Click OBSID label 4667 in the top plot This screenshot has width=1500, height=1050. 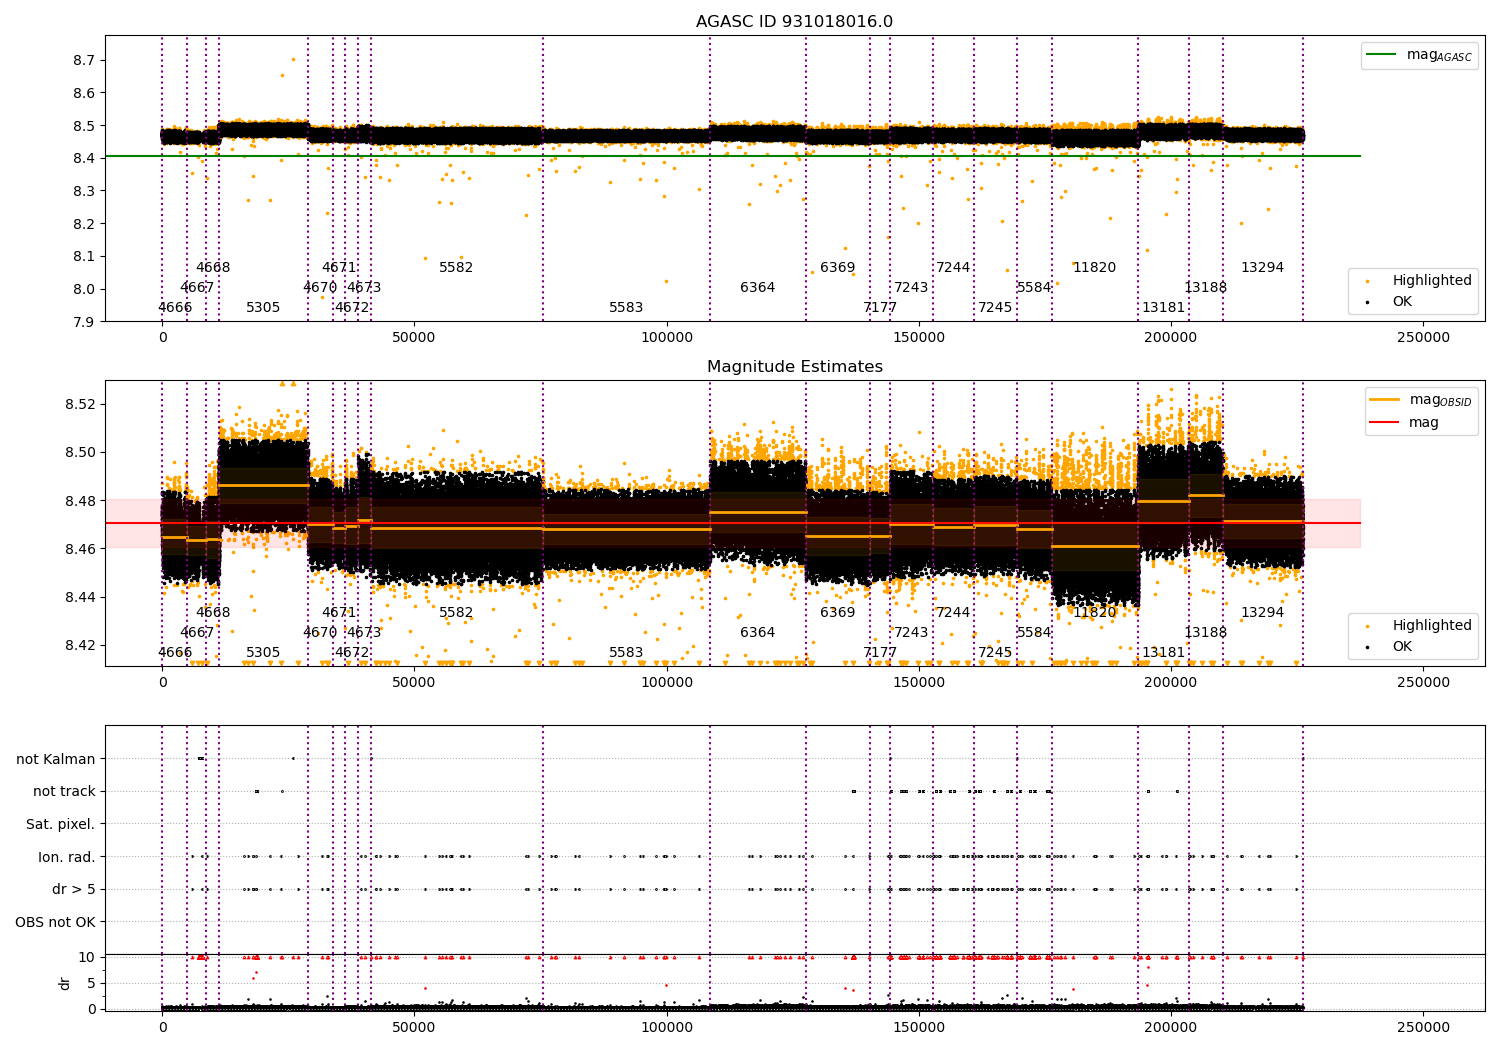(x=197, y=287)
